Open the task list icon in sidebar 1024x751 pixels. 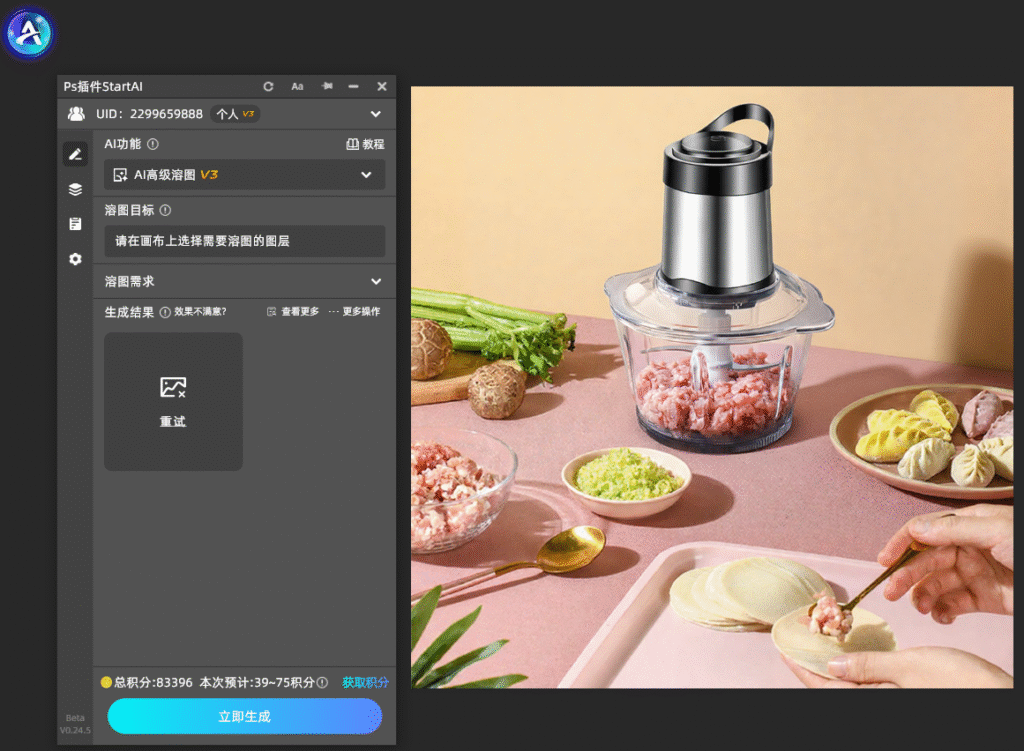point(76,224)
